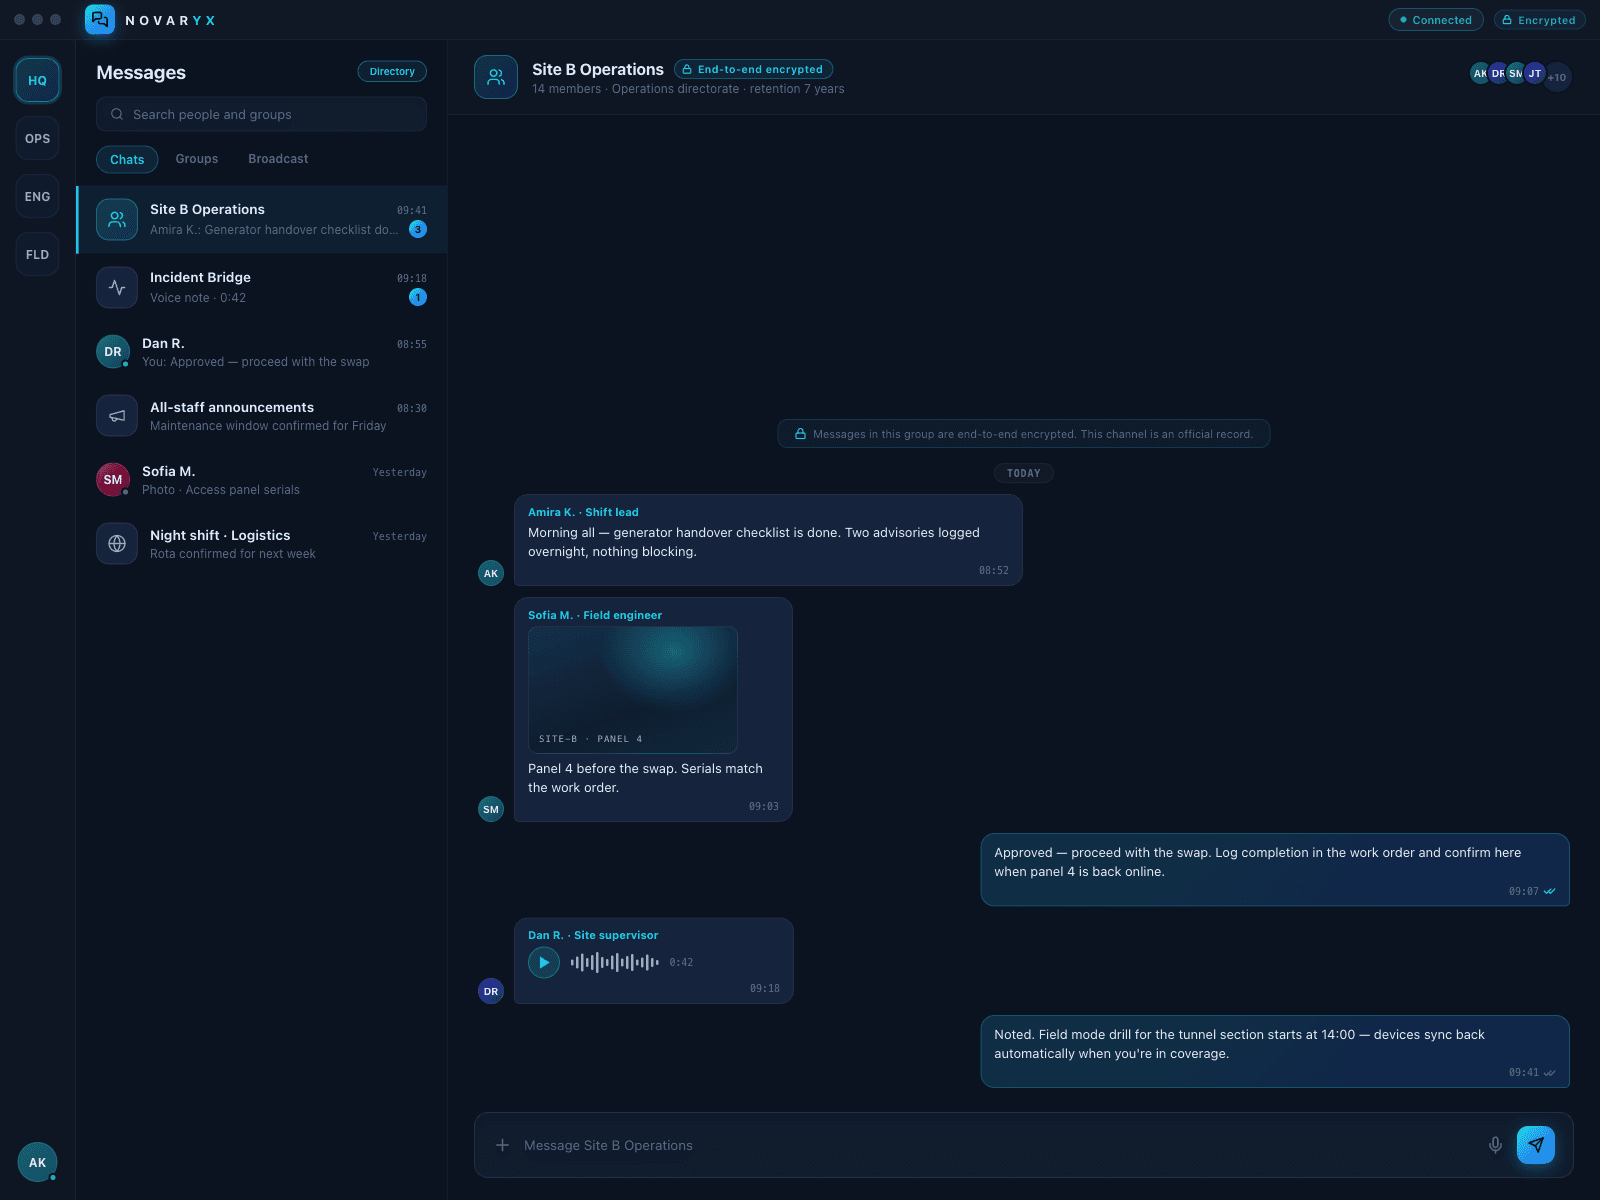
Task: Switch to the OPS workspace
Action: coord(37,138)
